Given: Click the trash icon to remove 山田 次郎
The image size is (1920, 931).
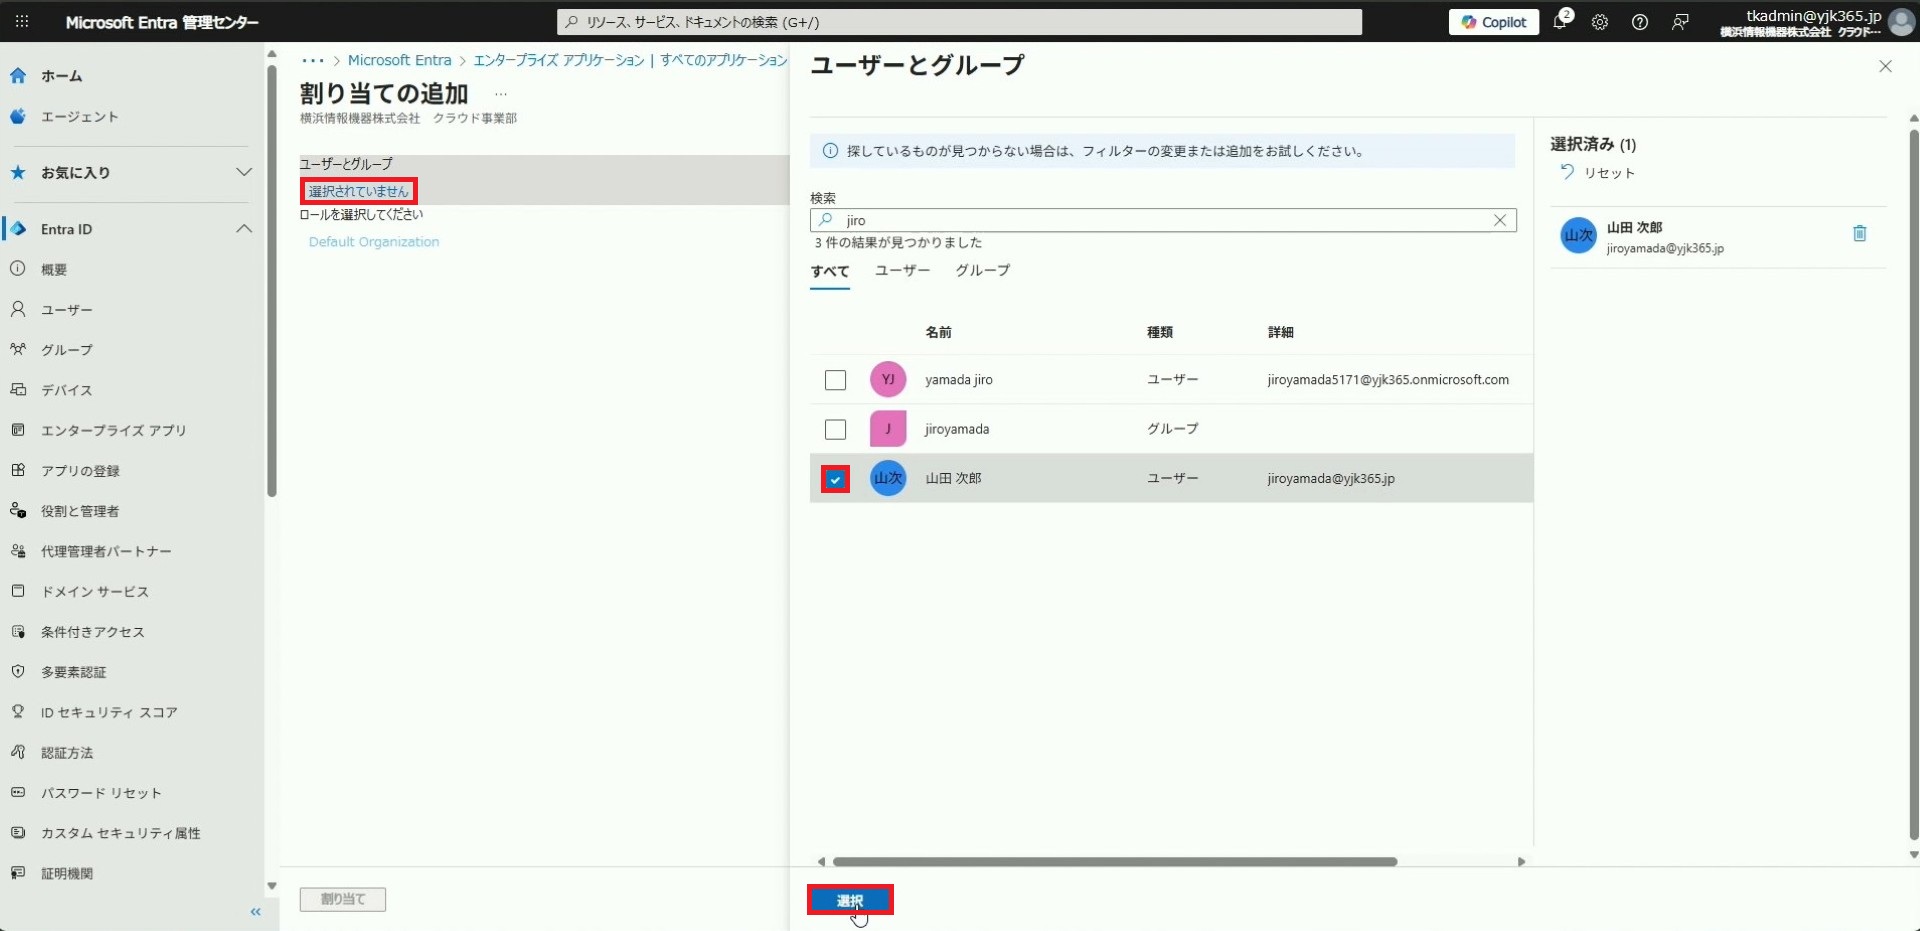Looking at the screenshot, I should [x=1859, y=234].
